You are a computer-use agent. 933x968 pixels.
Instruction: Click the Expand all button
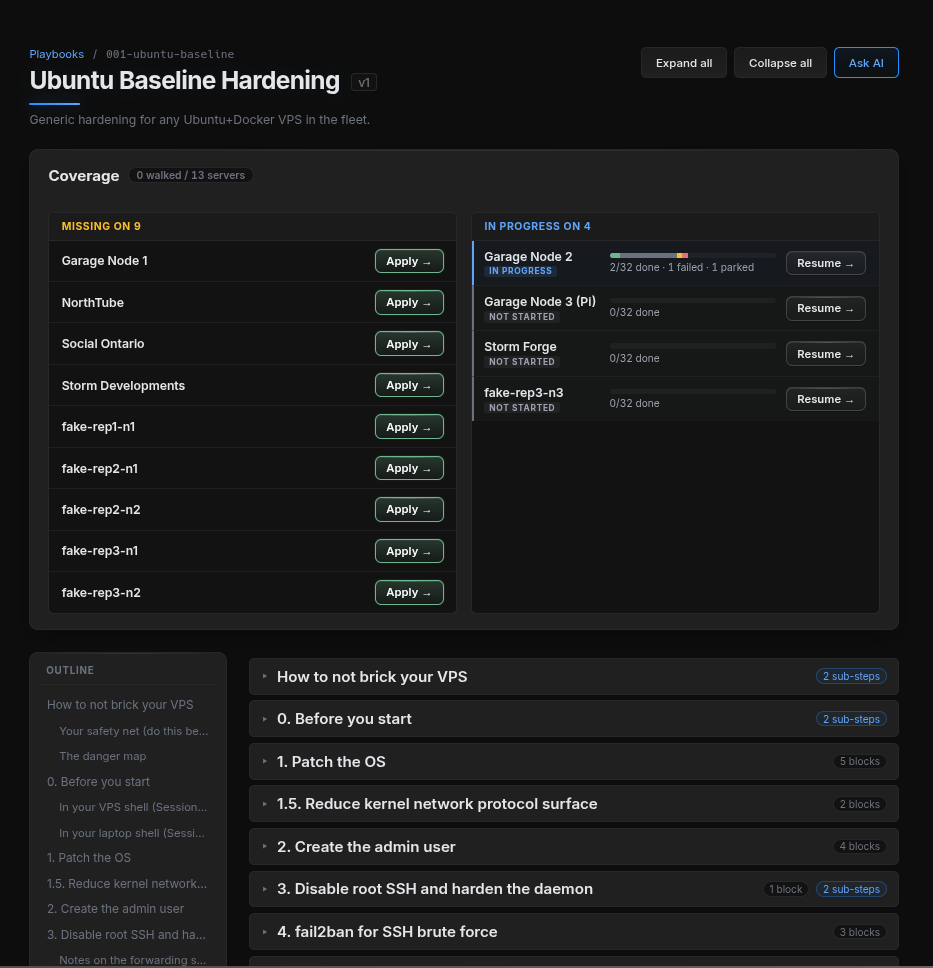point(684,63)
